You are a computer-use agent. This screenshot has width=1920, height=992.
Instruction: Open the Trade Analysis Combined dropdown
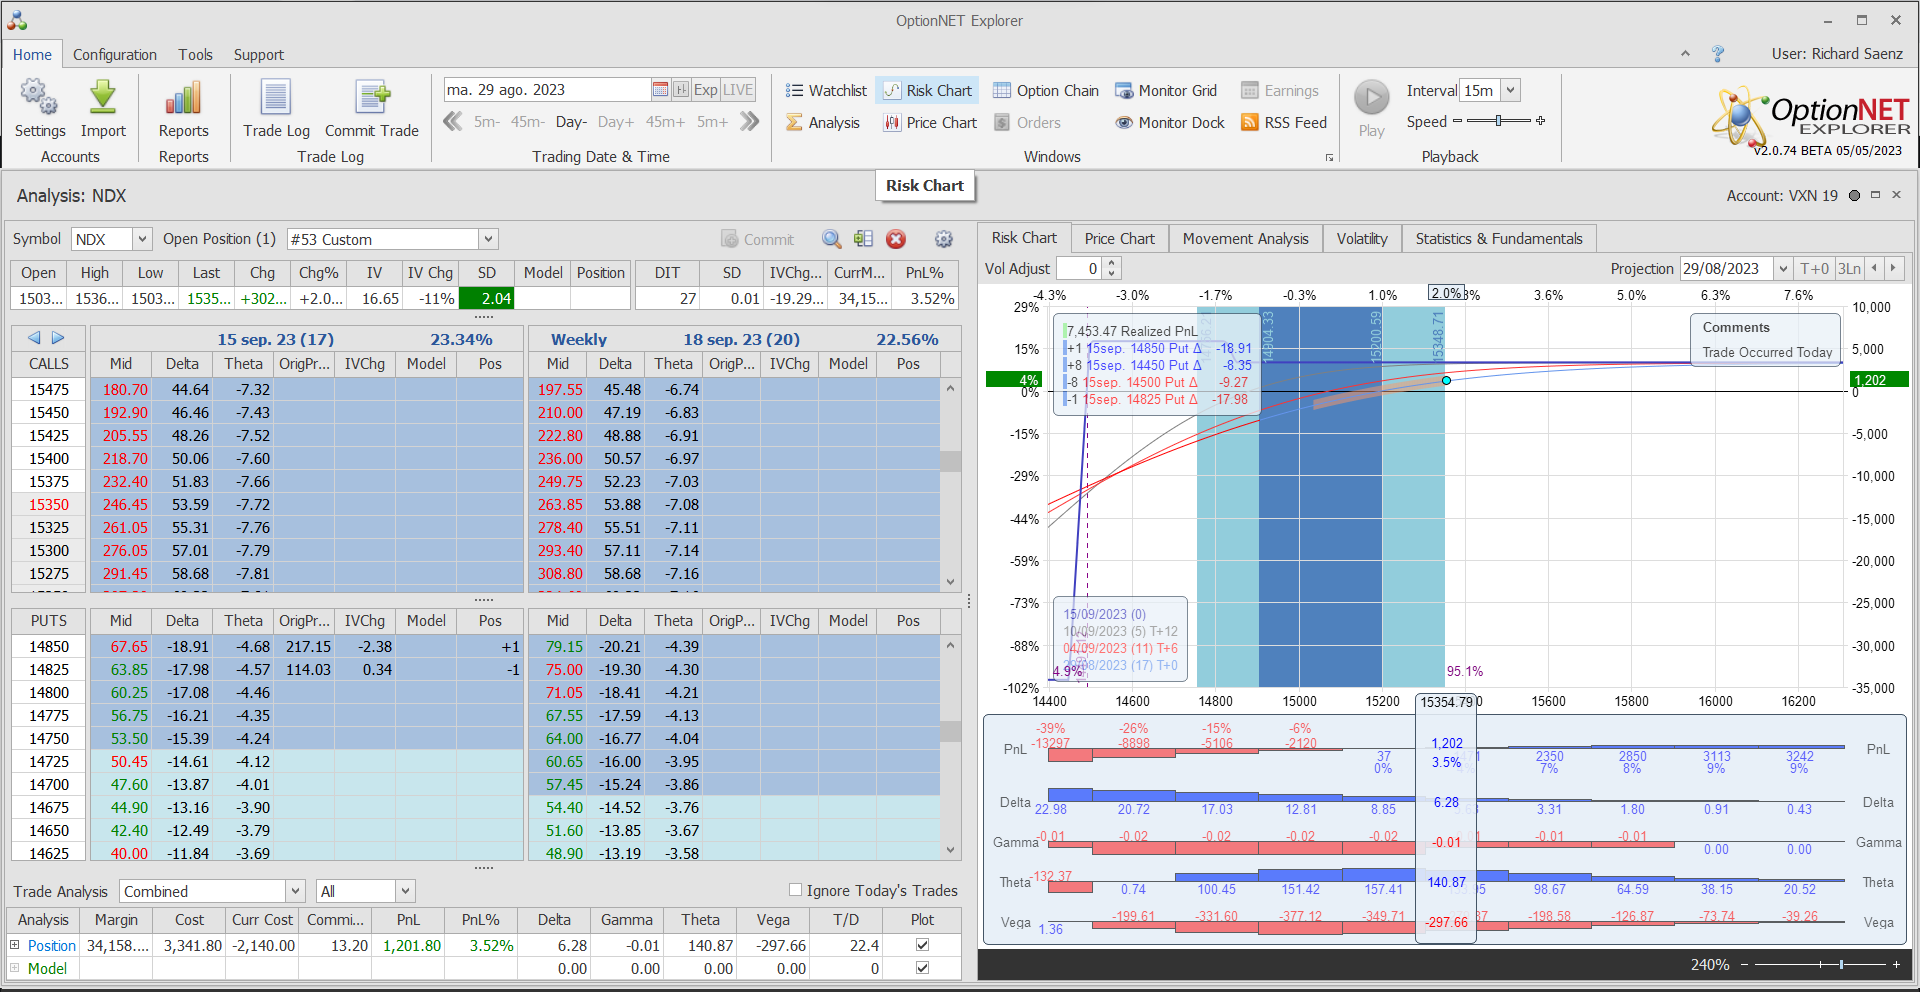(295, 891)
